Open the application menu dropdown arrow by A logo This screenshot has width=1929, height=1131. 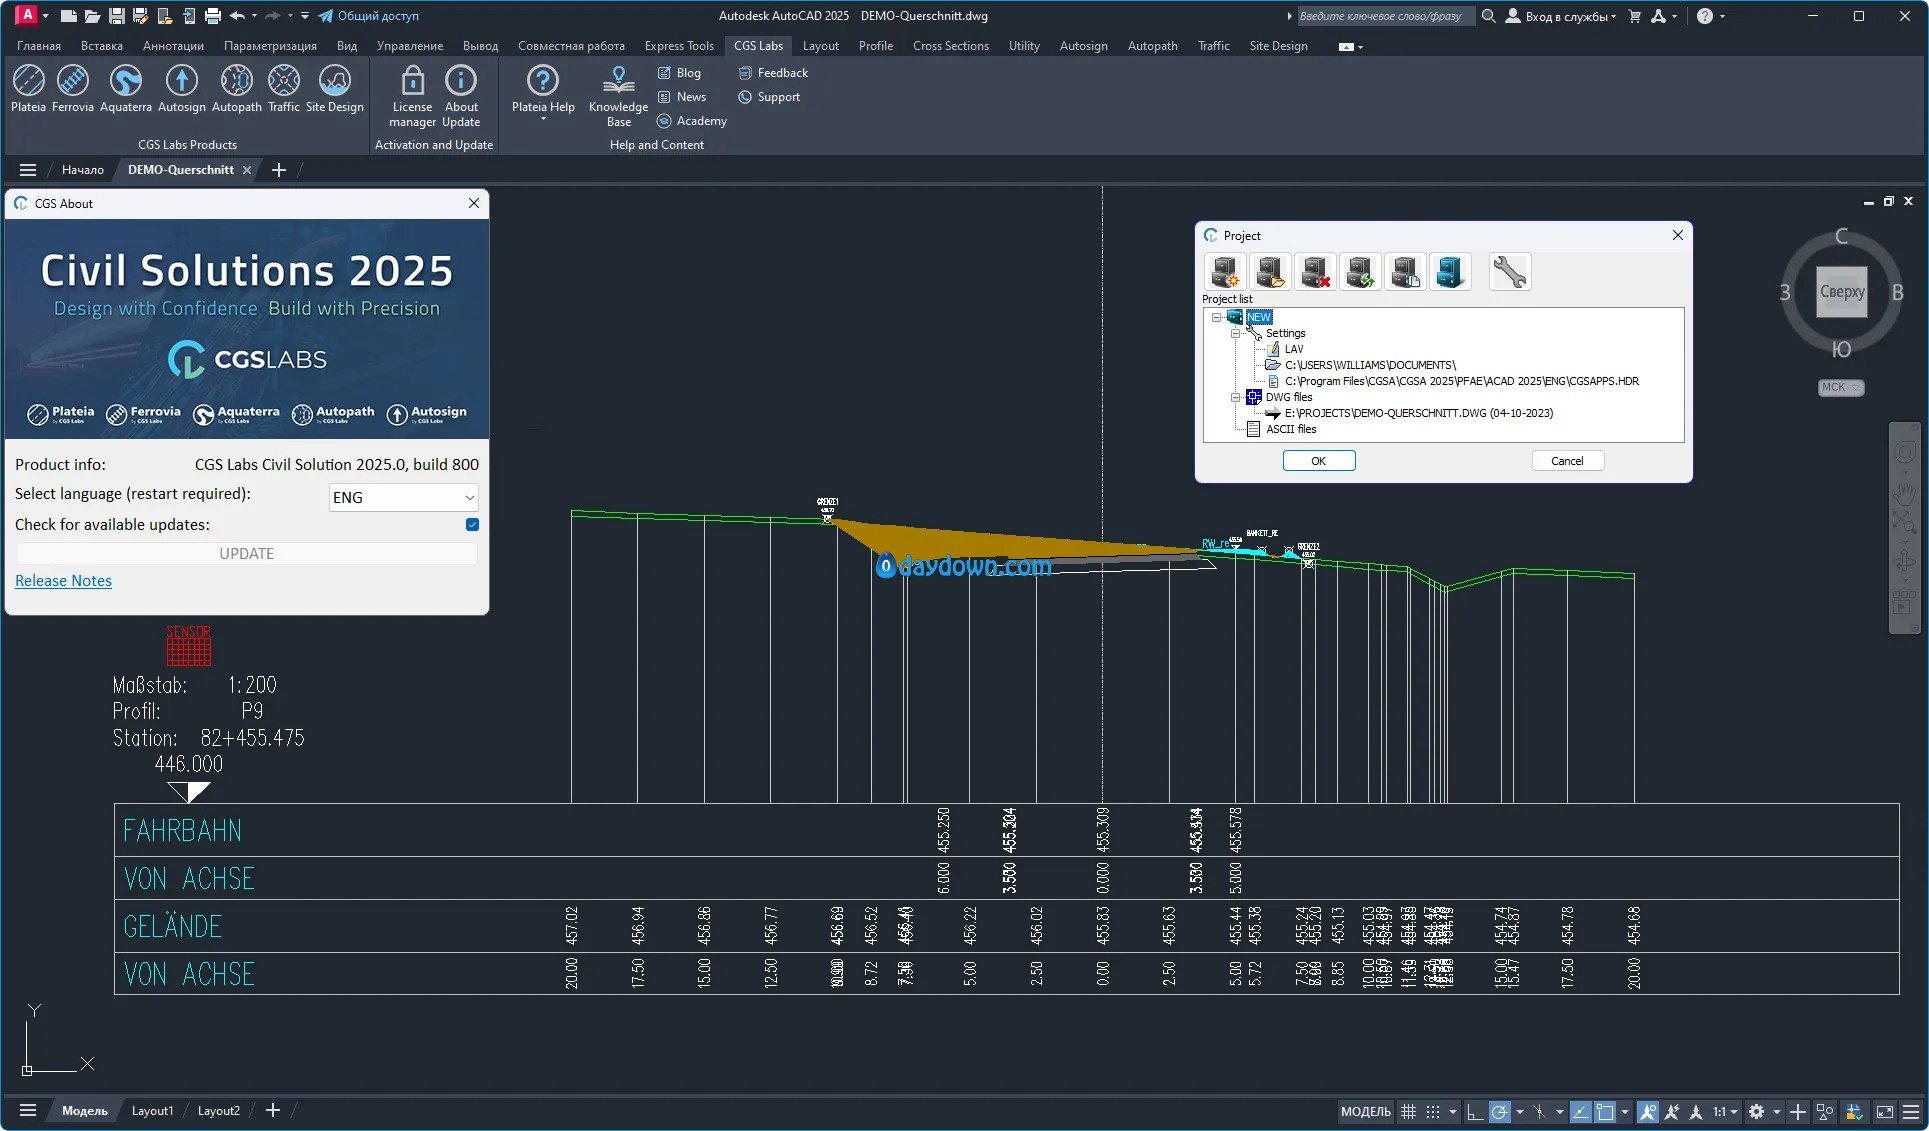coord(45,16)
